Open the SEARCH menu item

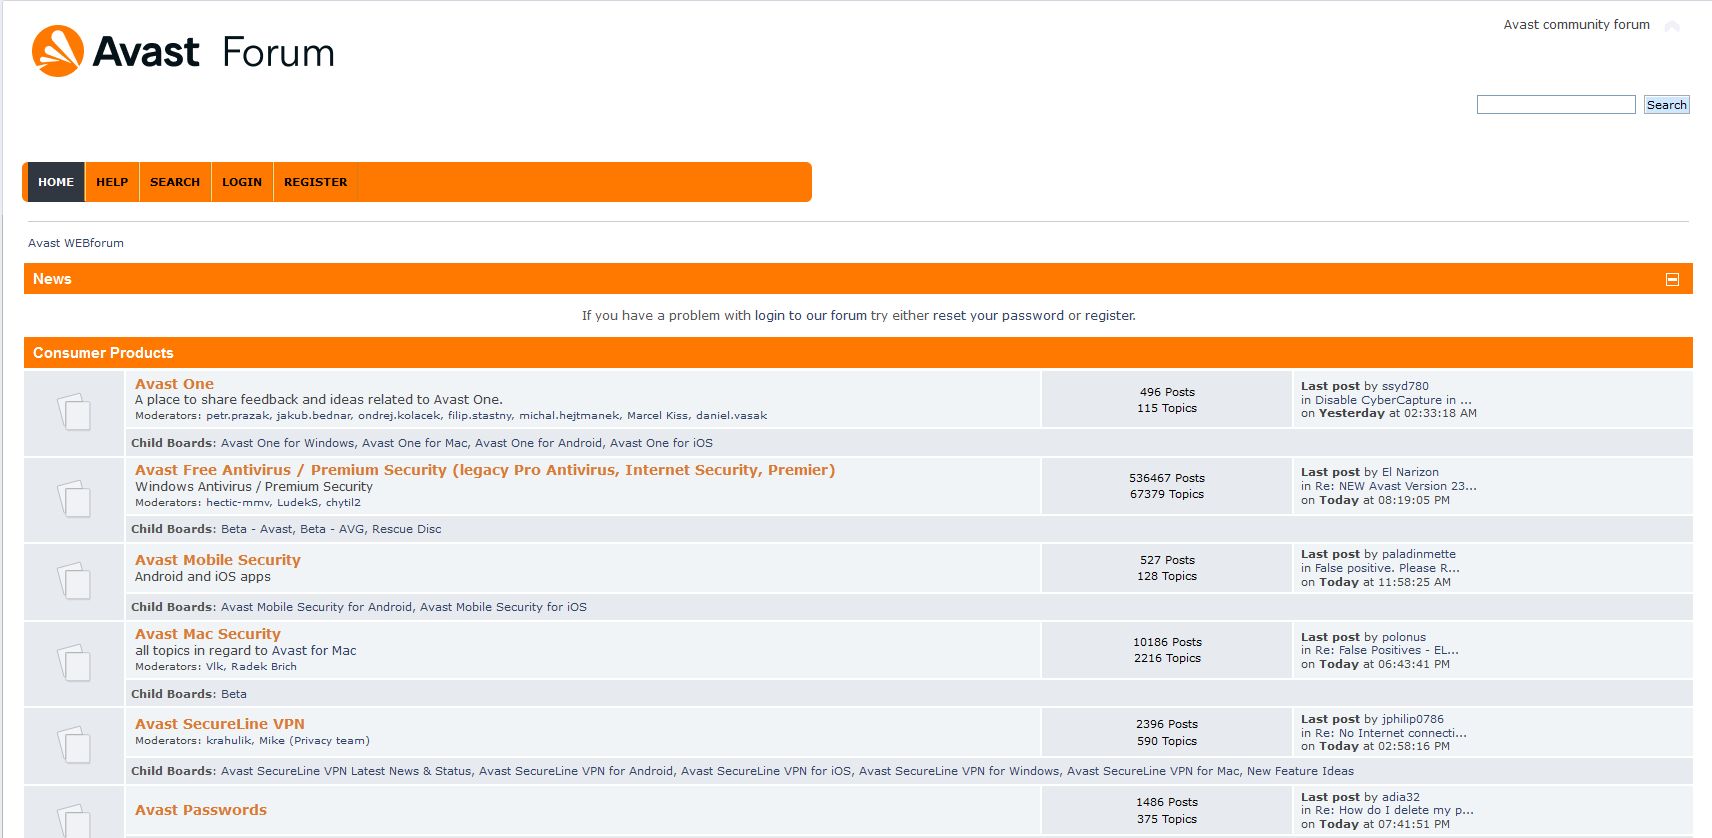pos(175,182)
